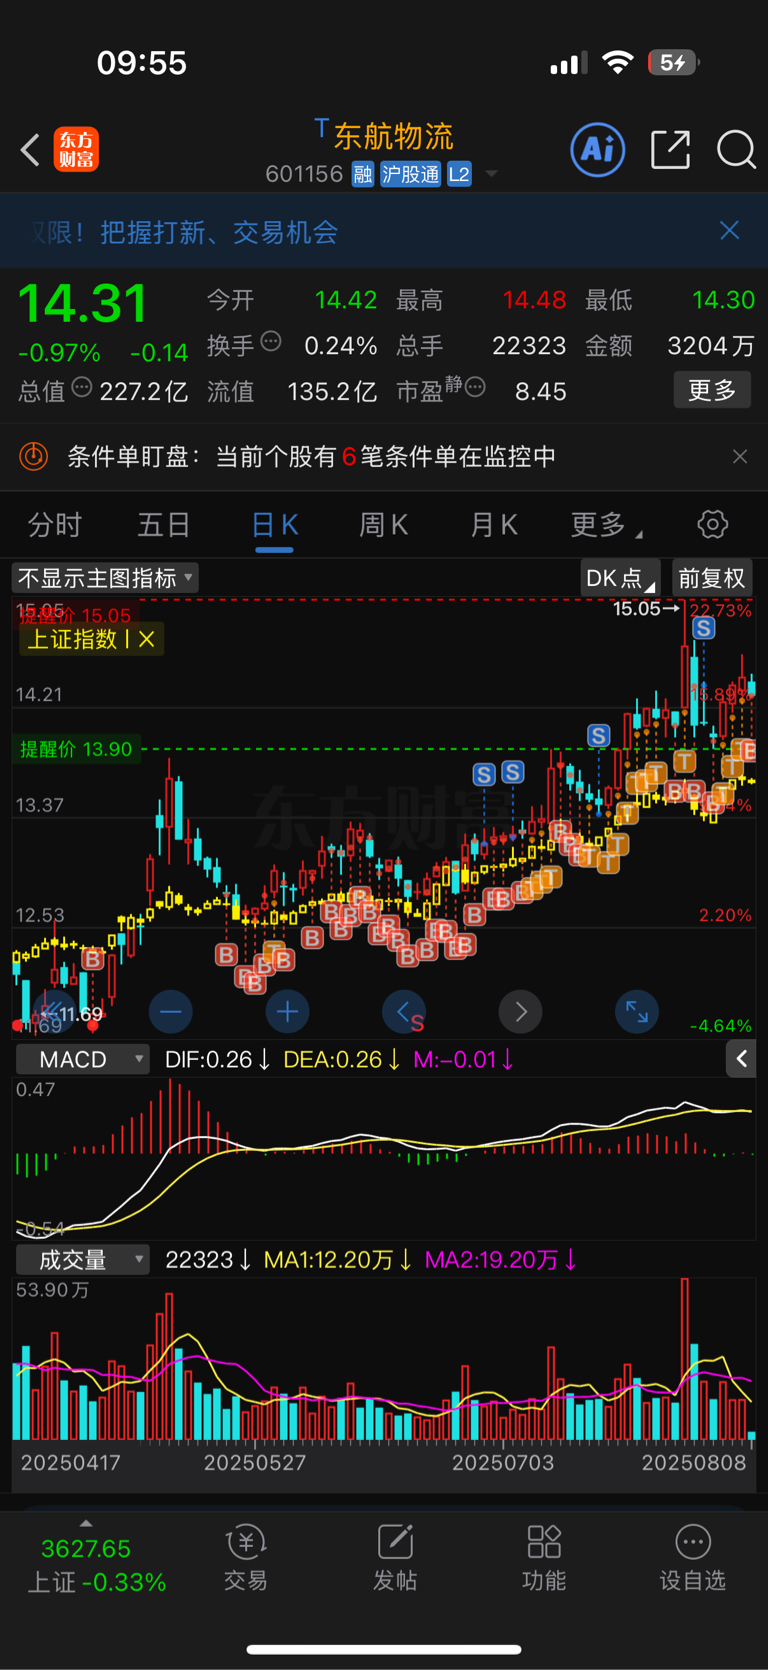Close the 打新 promotion banner

[x=730, y=231]
